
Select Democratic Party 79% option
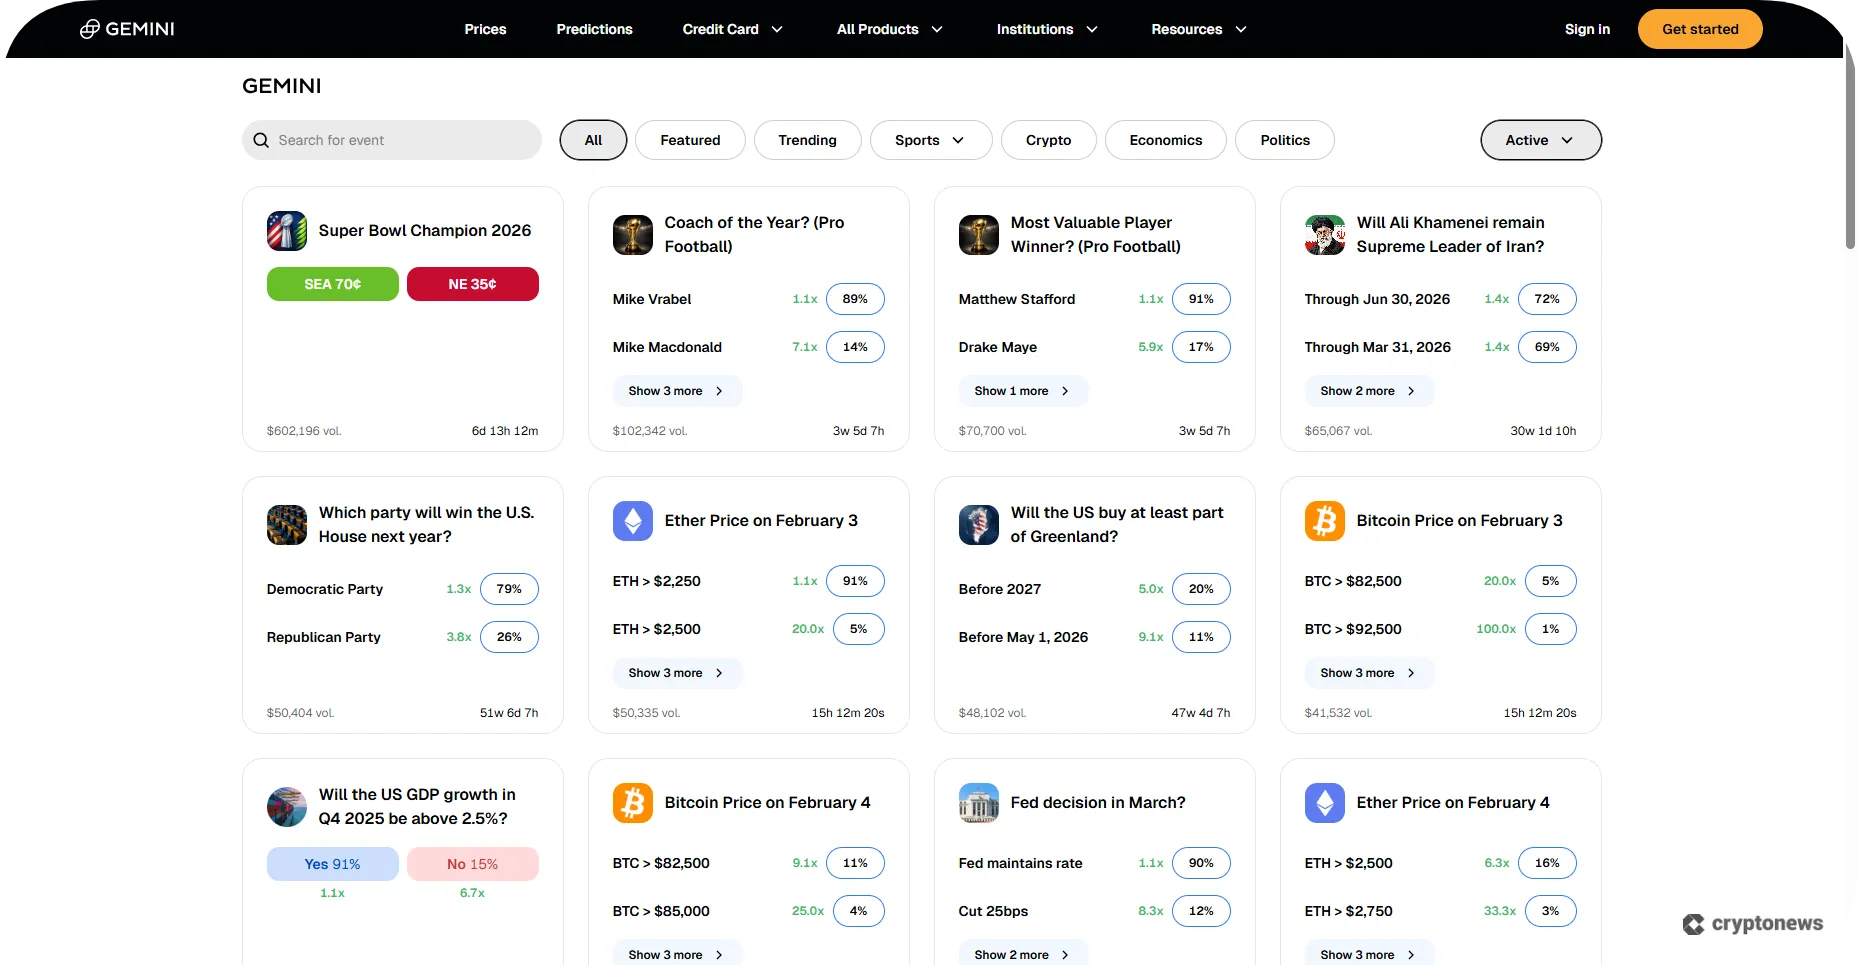point(509,589)
